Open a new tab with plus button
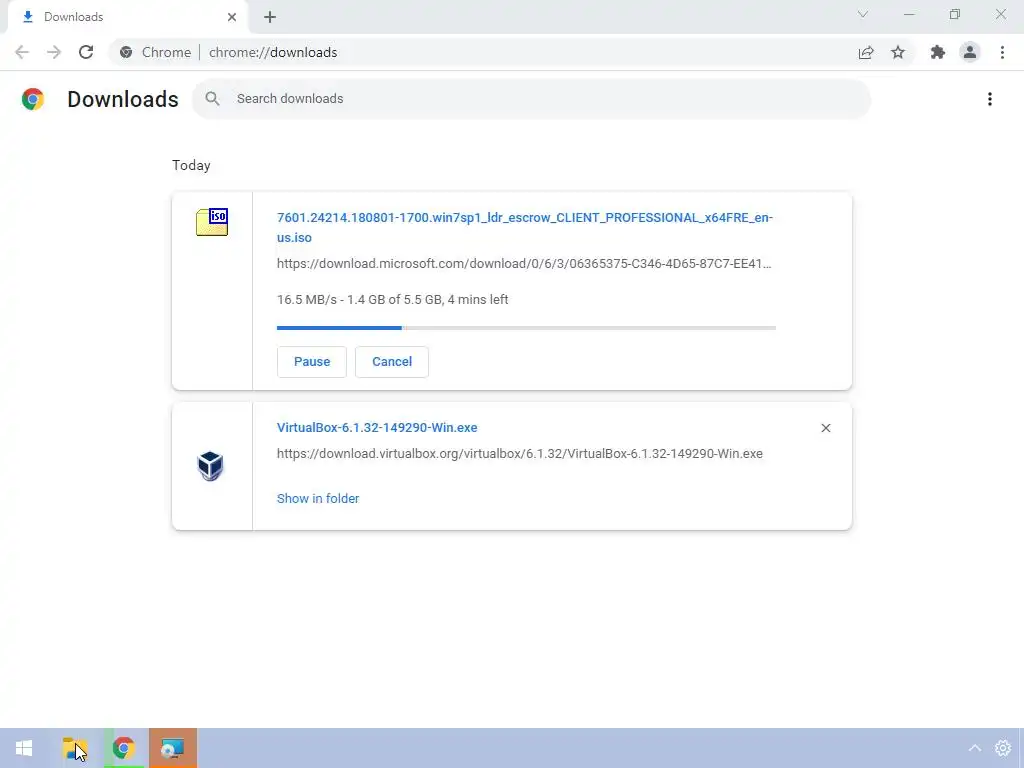 (x=270, y=17)
